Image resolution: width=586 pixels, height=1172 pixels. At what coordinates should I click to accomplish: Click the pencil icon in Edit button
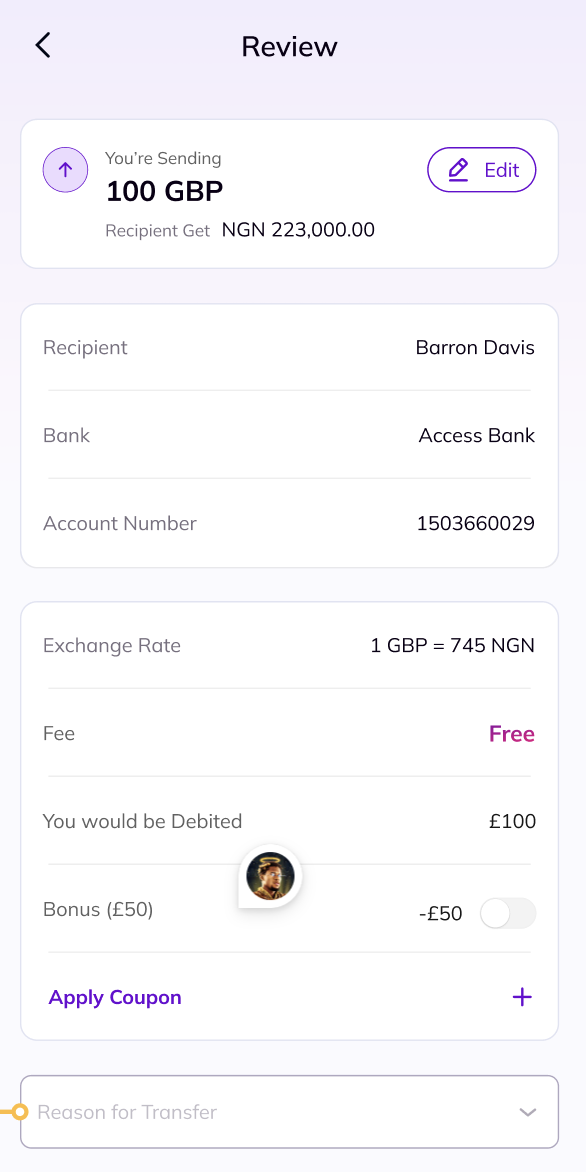point(458,170)
